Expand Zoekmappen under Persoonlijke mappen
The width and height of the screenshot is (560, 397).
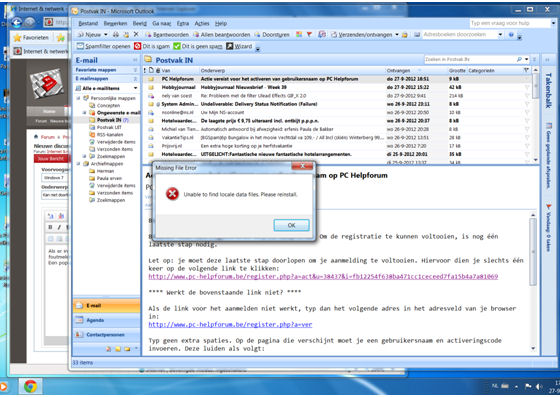click(x=84, y=156)
